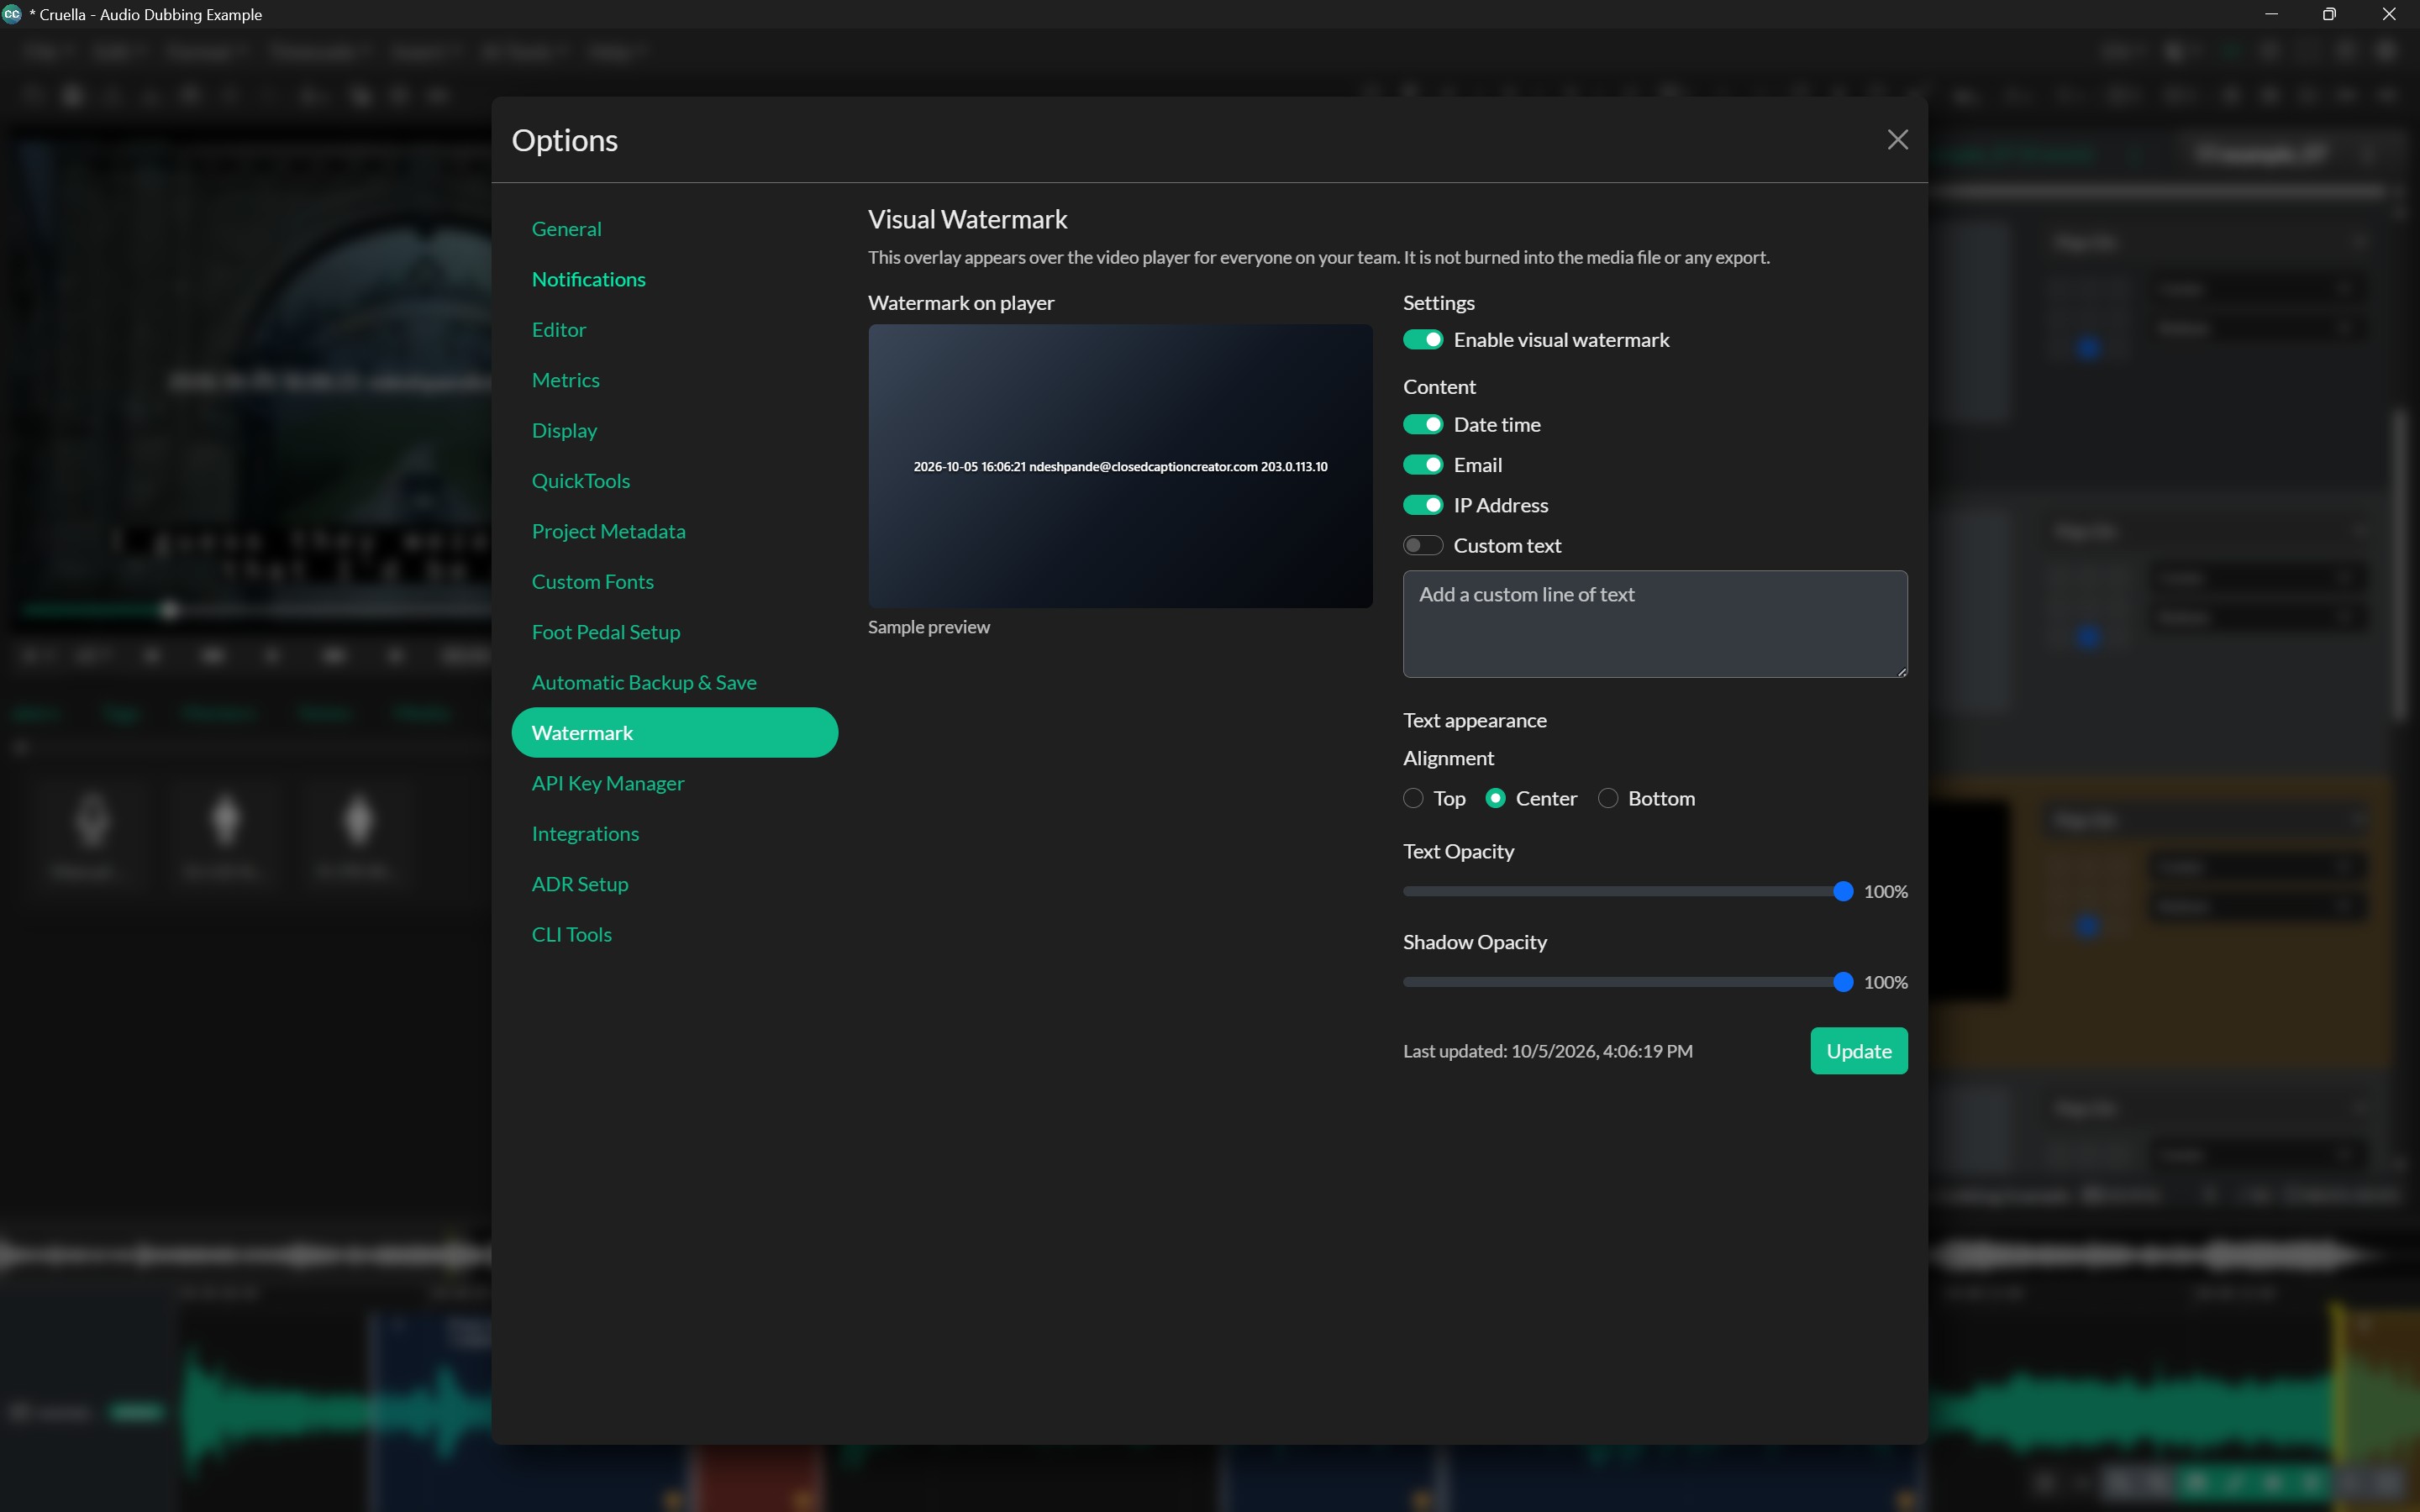Viewport: 2420px width, 1512px height.
Task: Open the Integrations section
Action: [x=585, y=834]
